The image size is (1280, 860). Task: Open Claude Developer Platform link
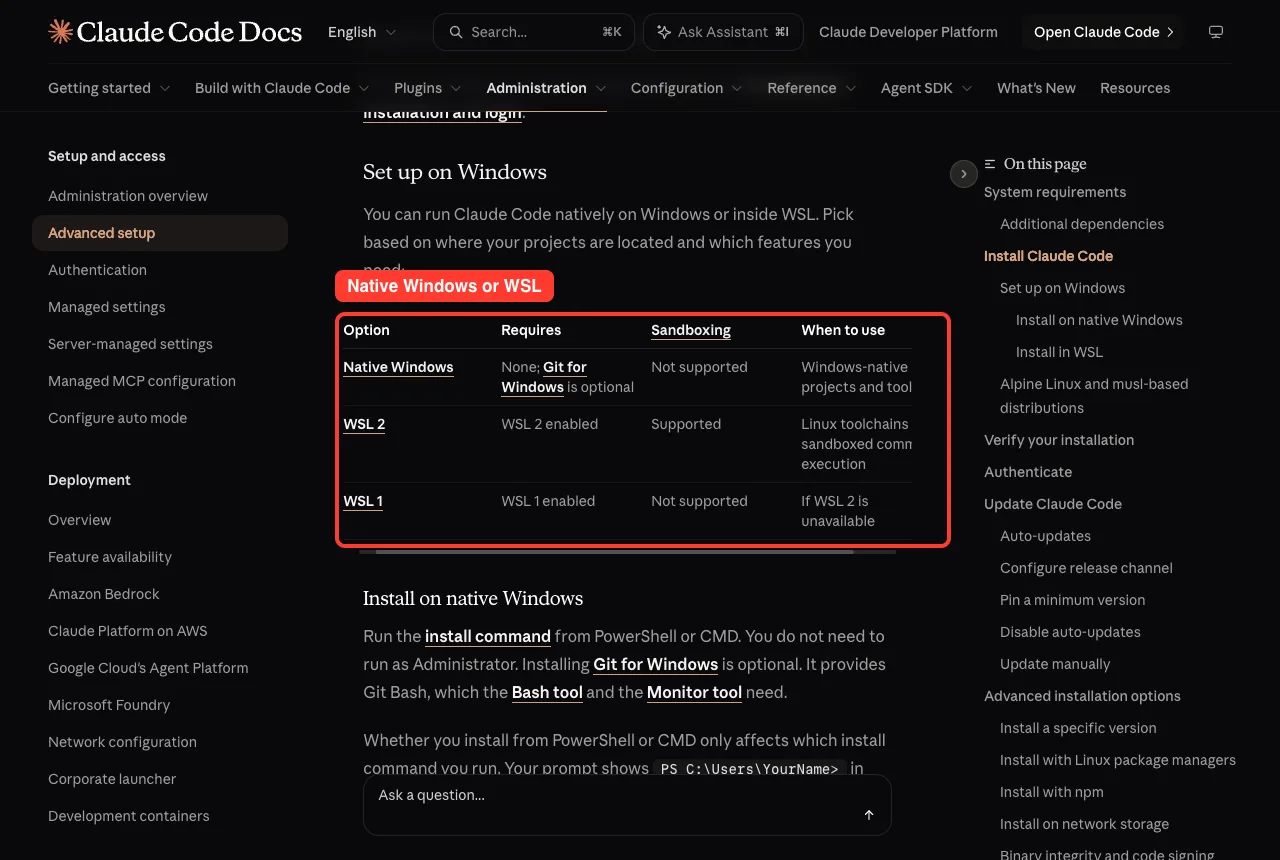pos(908,32)
